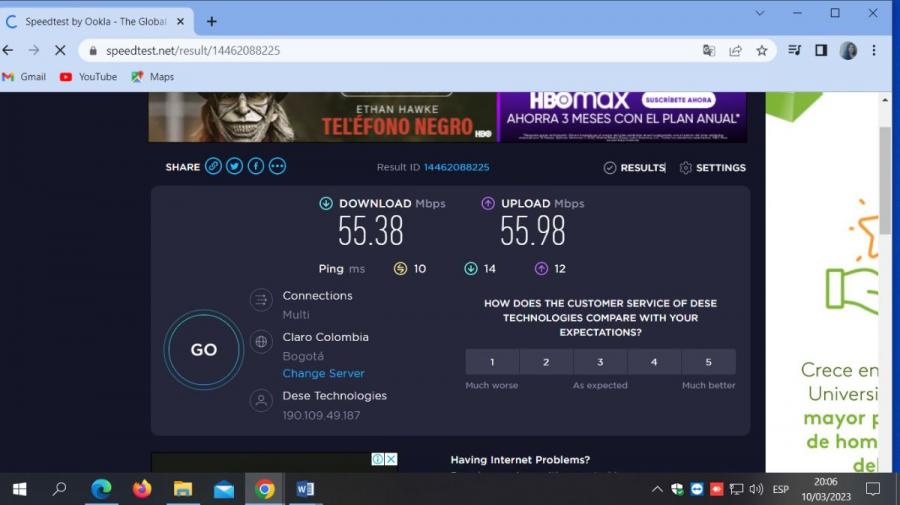Copy the share link icon
The image size is (900, 505).
[214, 166]
